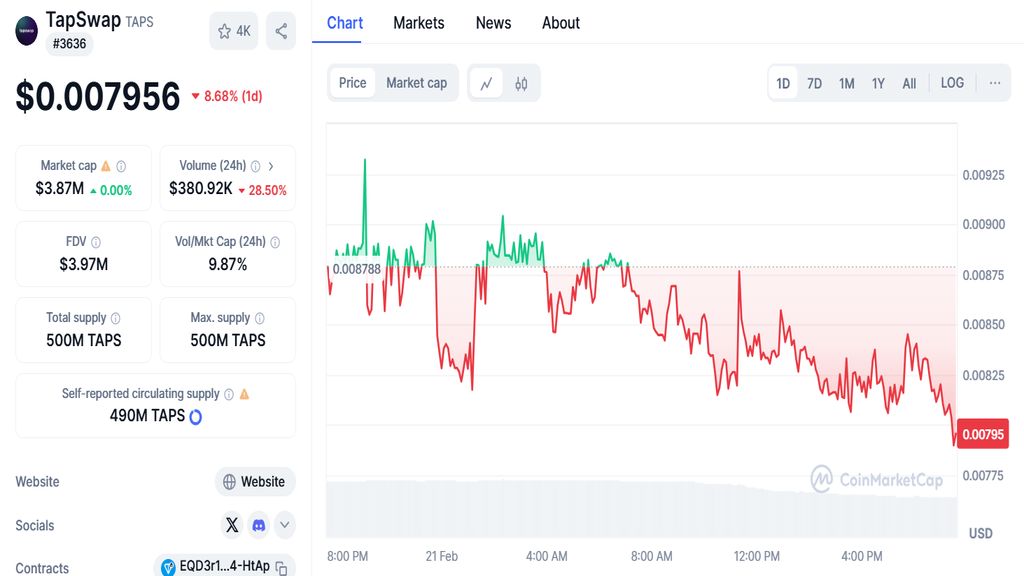
Task: Click the $3.87M market cap value
Action: click(59, 189)
